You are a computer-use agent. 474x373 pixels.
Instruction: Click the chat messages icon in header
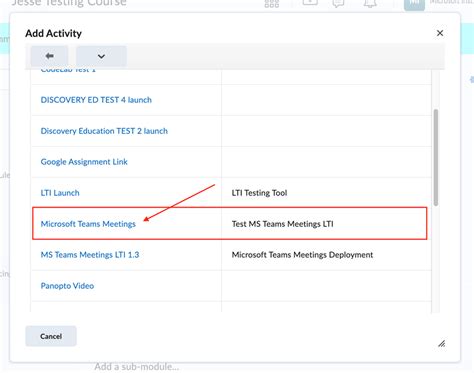click(338, 3)
